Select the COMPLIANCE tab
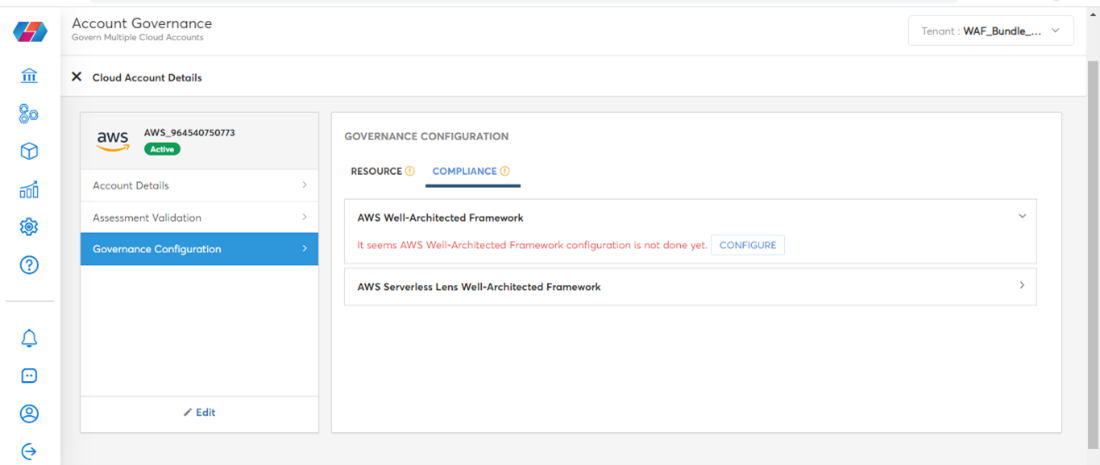 tap(464, 171)
